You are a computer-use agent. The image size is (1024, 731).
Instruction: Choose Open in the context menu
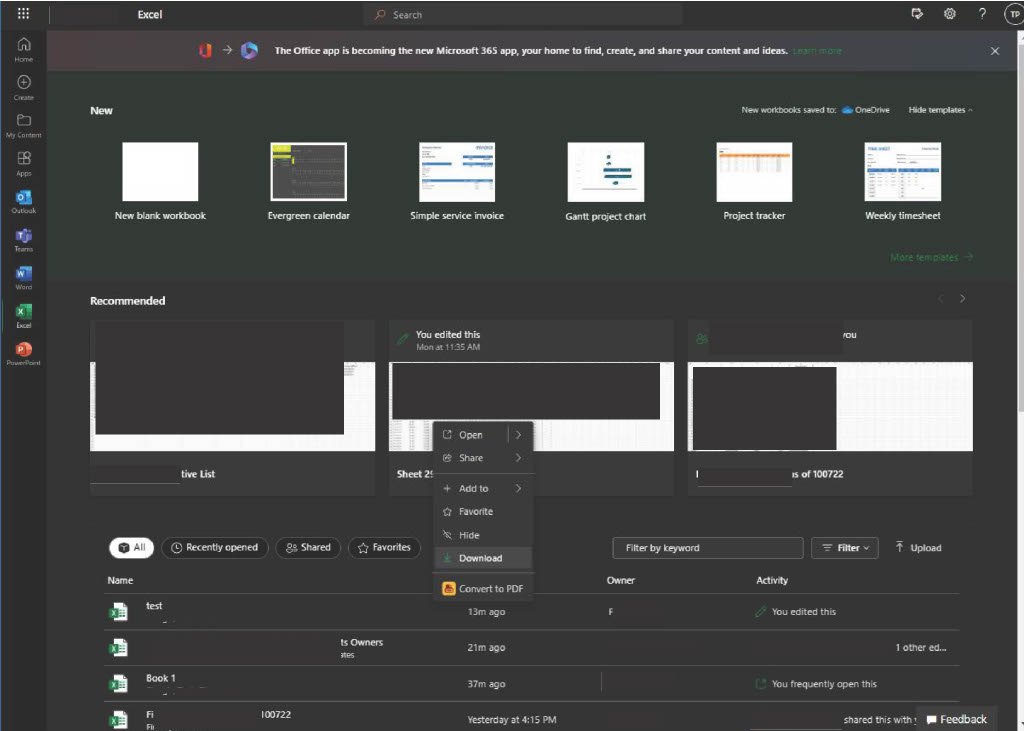coord(471,434)
